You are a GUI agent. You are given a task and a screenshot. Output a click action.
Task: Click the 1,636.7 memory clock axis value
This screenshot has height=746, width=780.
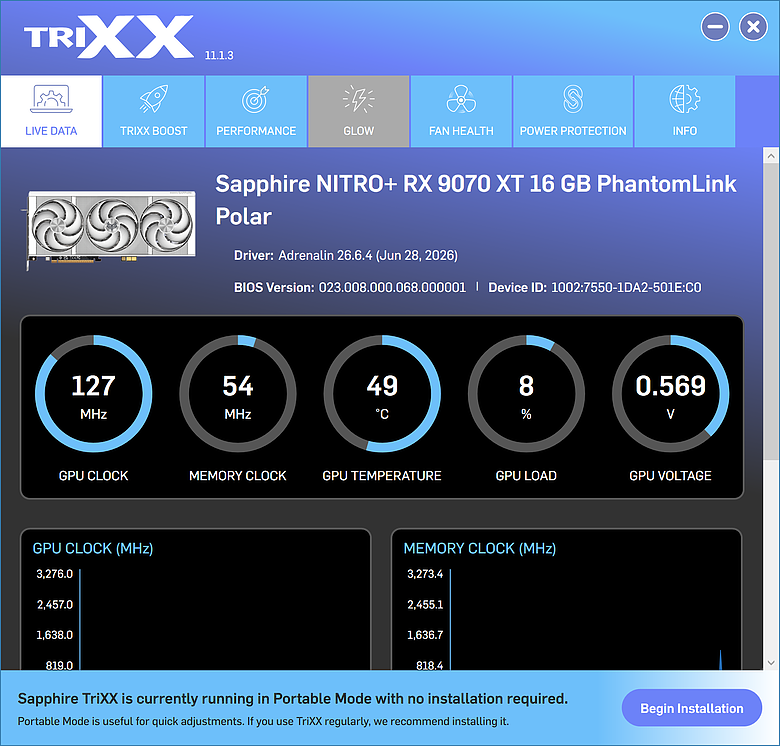[425, 635]
